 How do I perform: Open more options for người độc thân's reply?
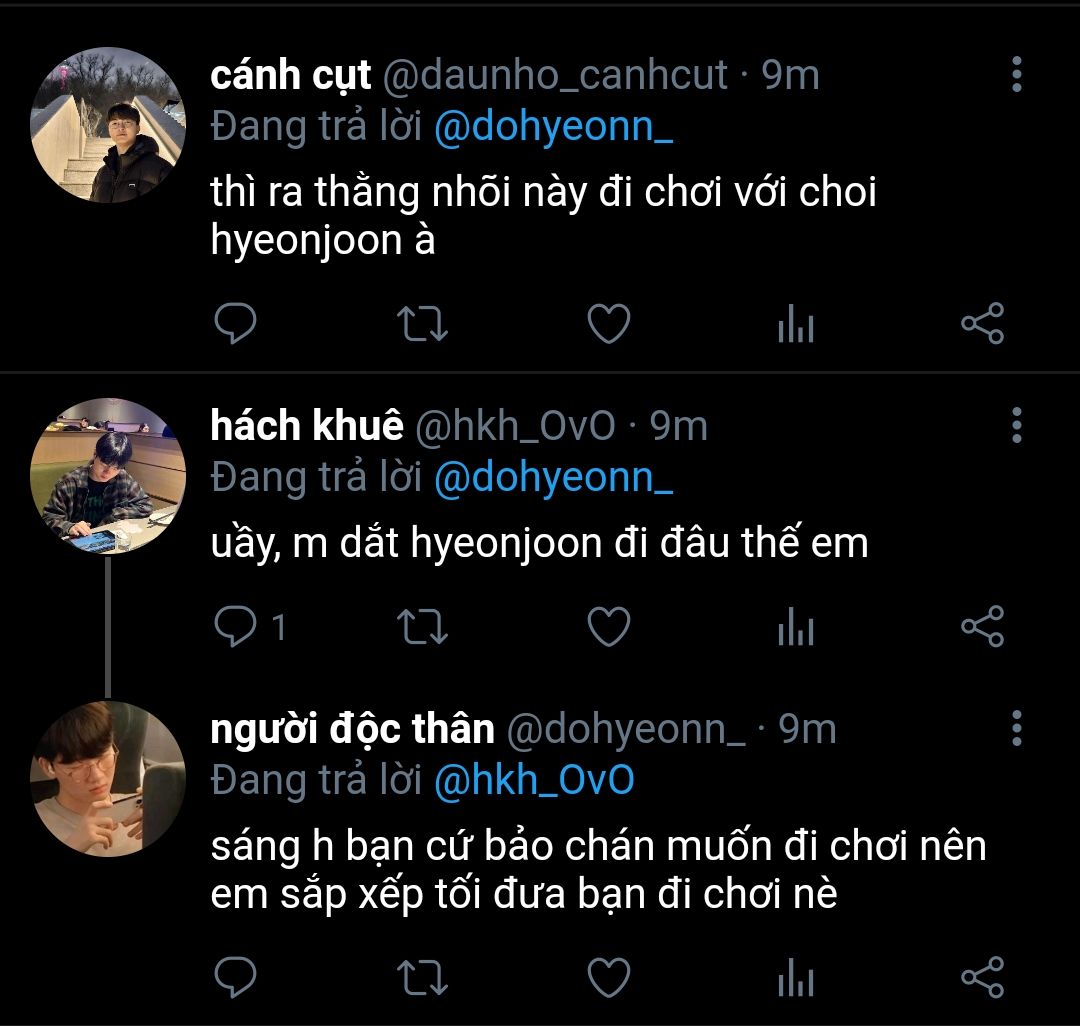1016,728
